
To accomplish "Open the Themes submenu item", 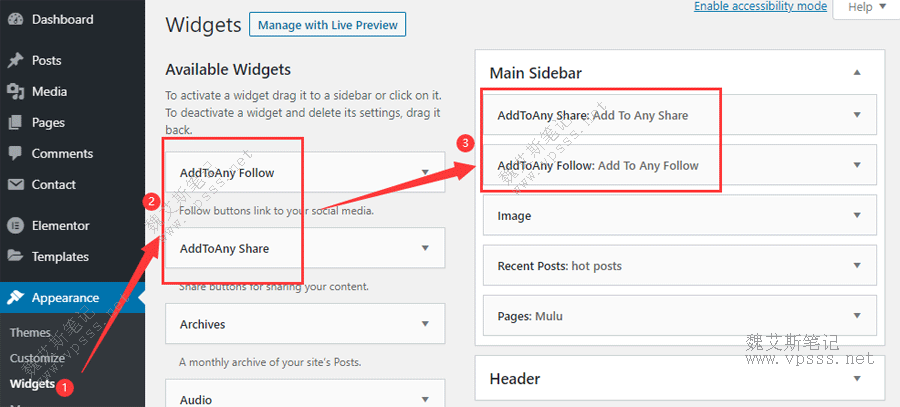I will point(30,333).
